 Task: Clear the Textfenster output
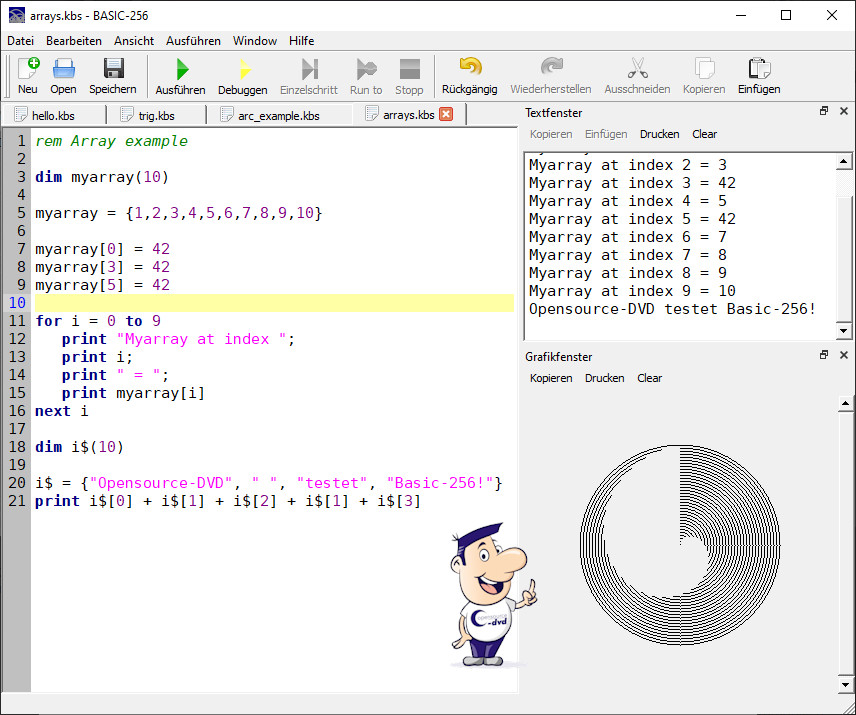pyautogui.click(x=704, y=134)
